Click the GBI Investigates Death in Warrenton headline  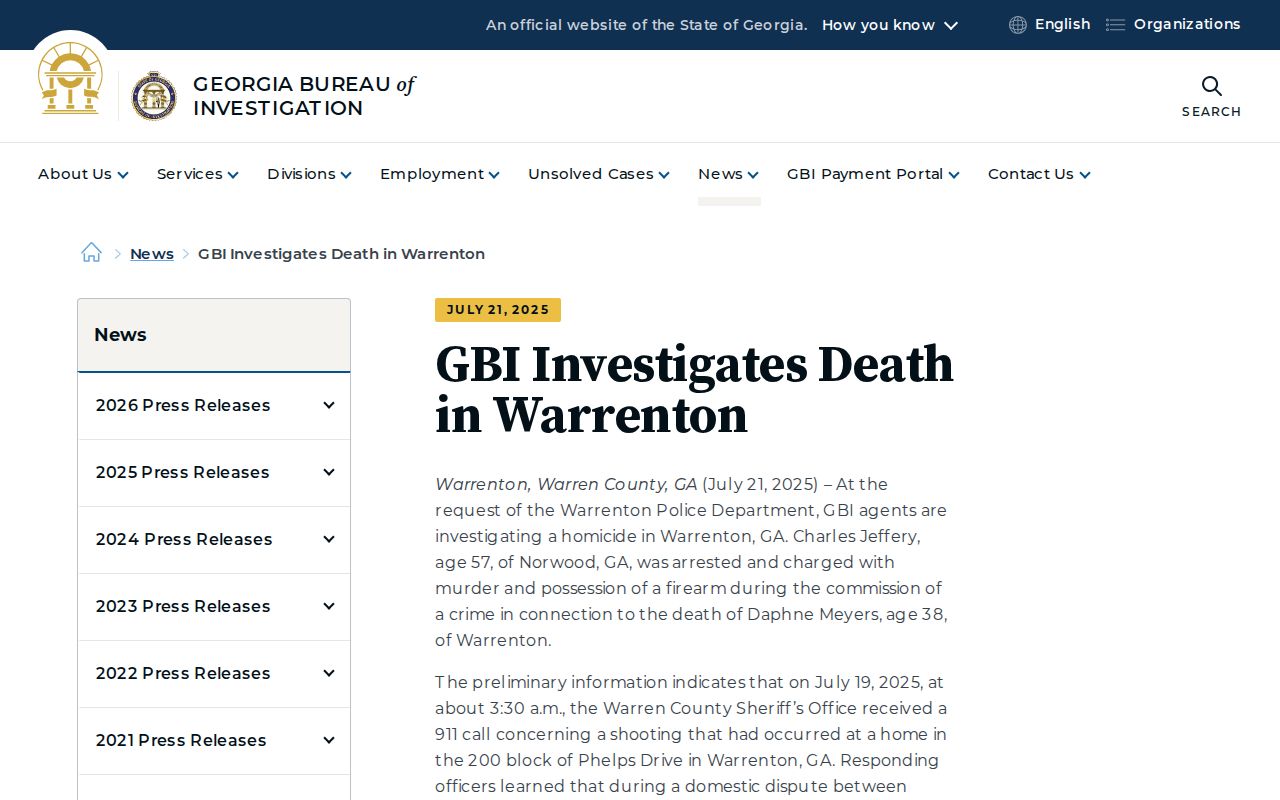pyautogui.click(x=694, y=390)
